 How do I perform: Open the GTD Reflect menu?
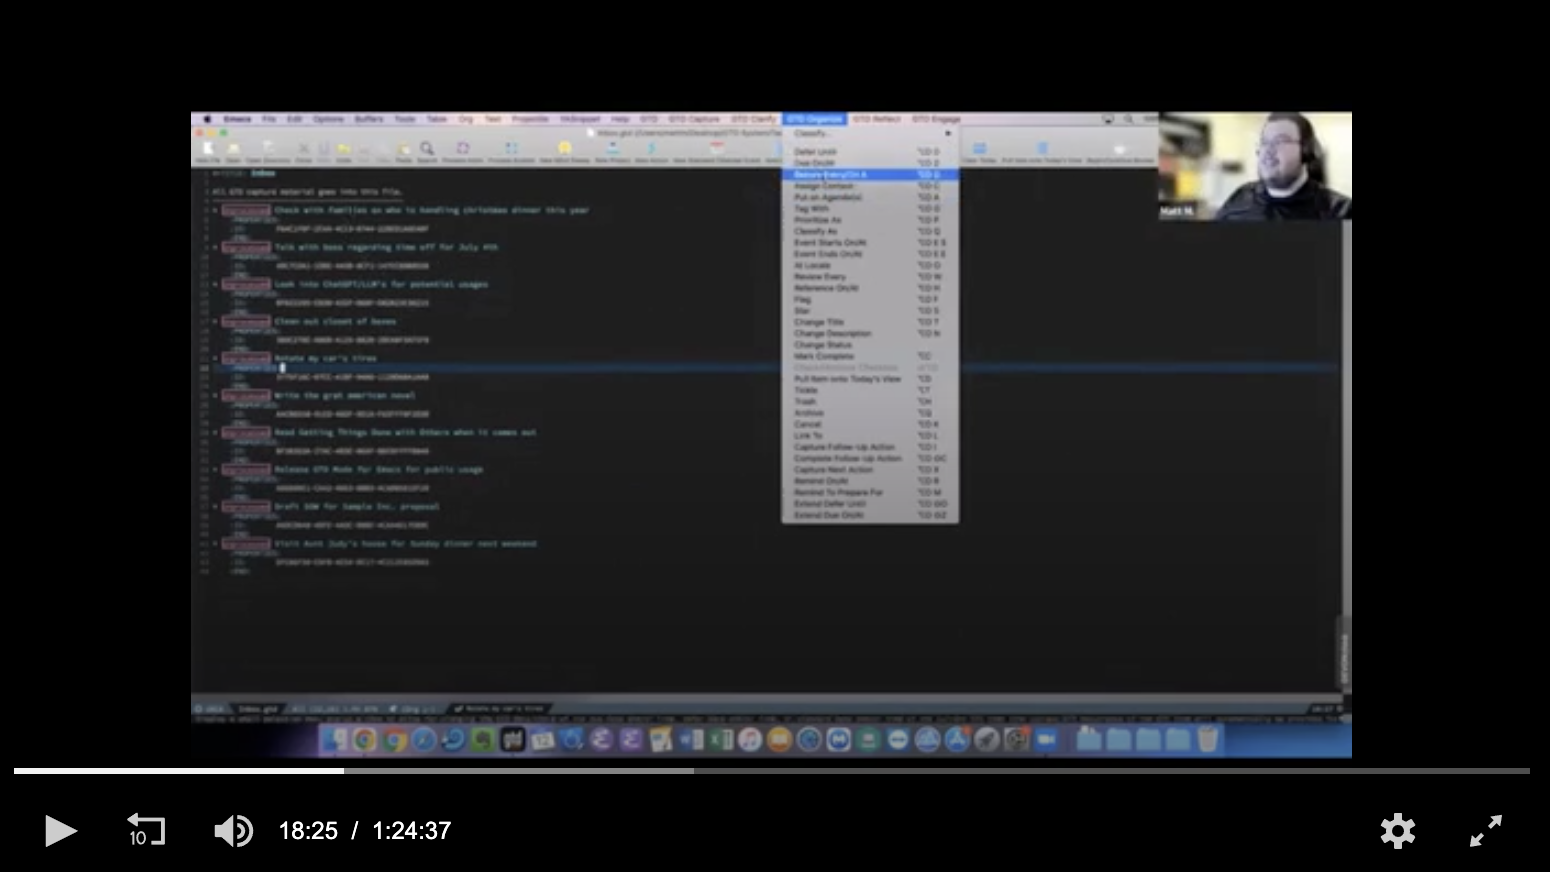coord(876,119)
